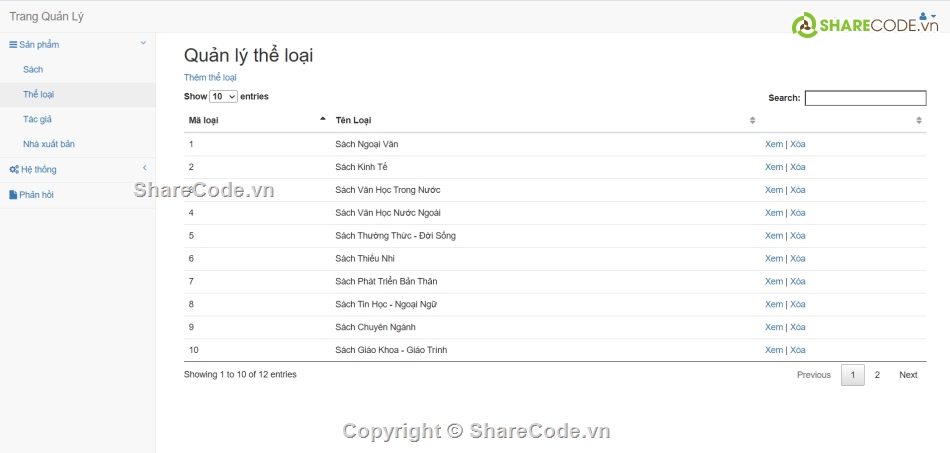Focus the Search input field
This screenshot has width=950, height=453.
click(865, 98)
